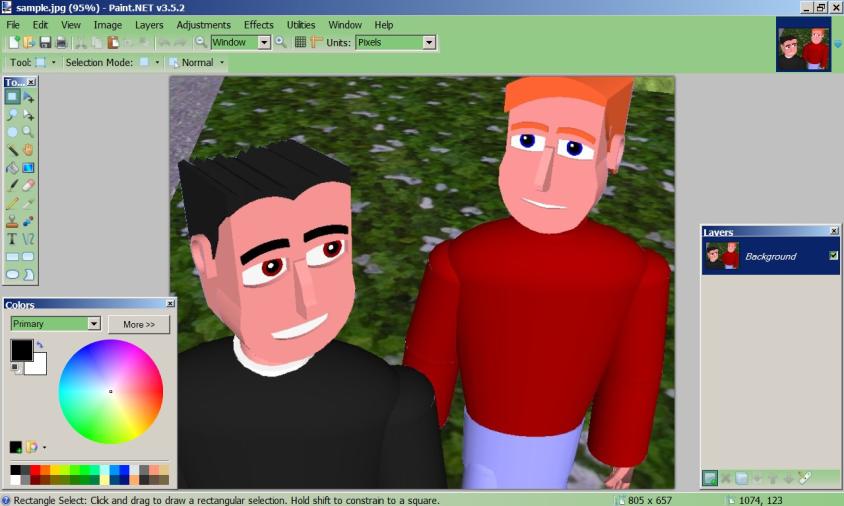Open the Units dropdown showing Pixels
The width and height of the screenshot is (844, 506).
(396, 42)
